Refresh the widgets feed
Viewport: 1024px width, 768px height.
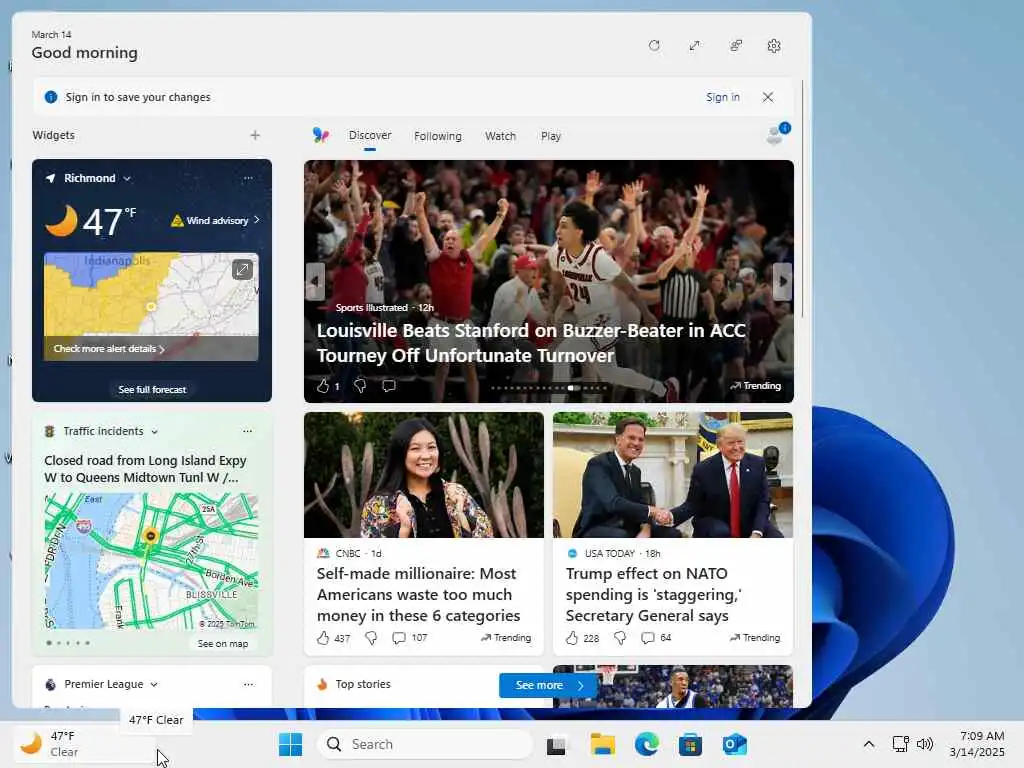tap(654, 46)
